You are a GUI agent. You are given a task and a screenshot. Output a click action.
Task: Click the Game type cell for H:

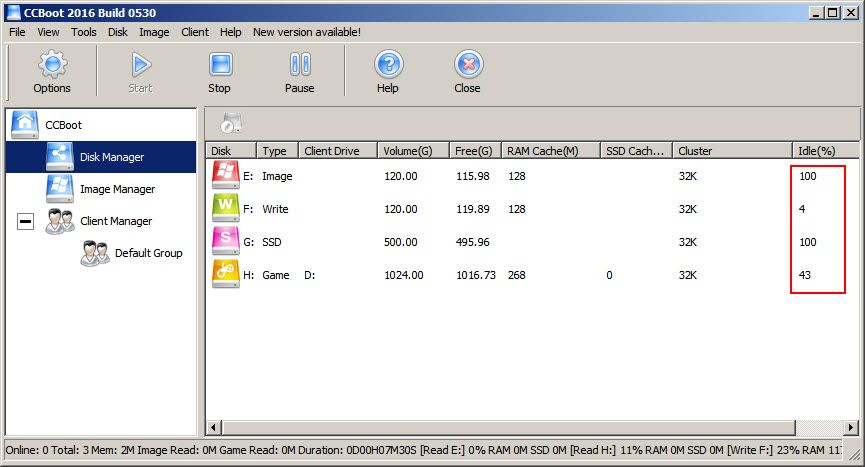276,275
